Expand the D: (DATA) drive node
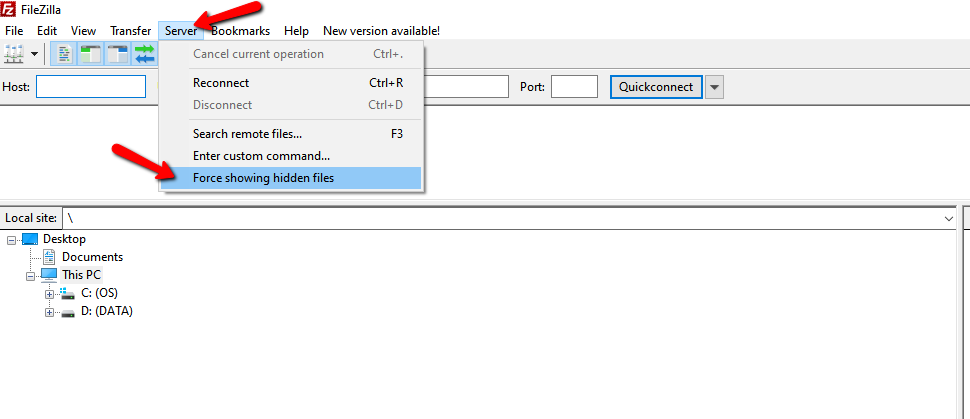The width and height of the screenshot is (970, 419). 50,312
